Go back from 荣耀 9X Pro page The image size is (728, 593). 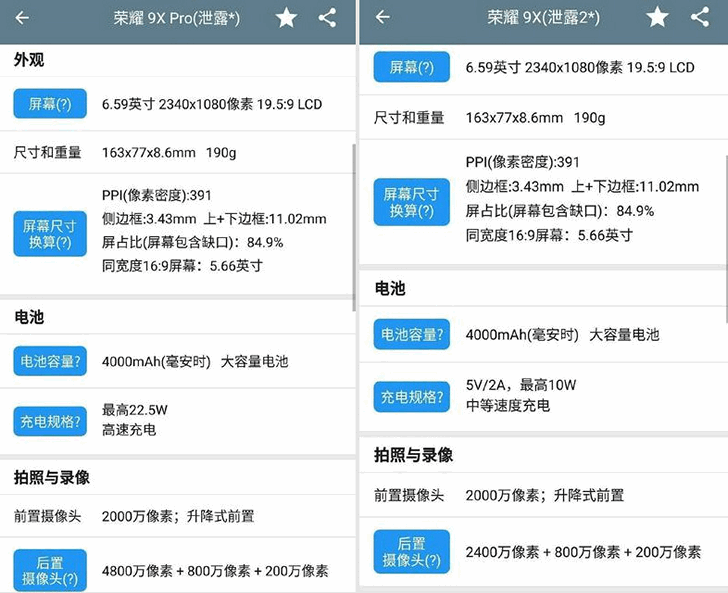(x=22, y=18)
